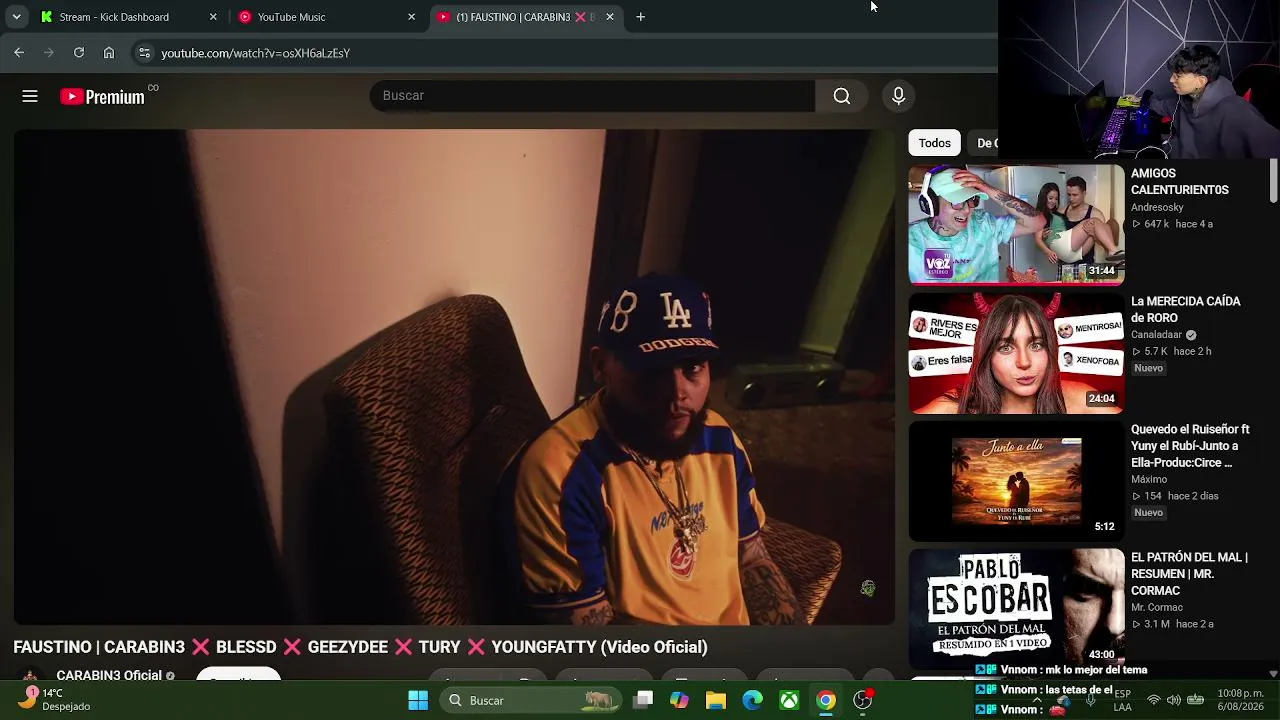
Task: View site information icon in address bar
Action: point(144,53)
